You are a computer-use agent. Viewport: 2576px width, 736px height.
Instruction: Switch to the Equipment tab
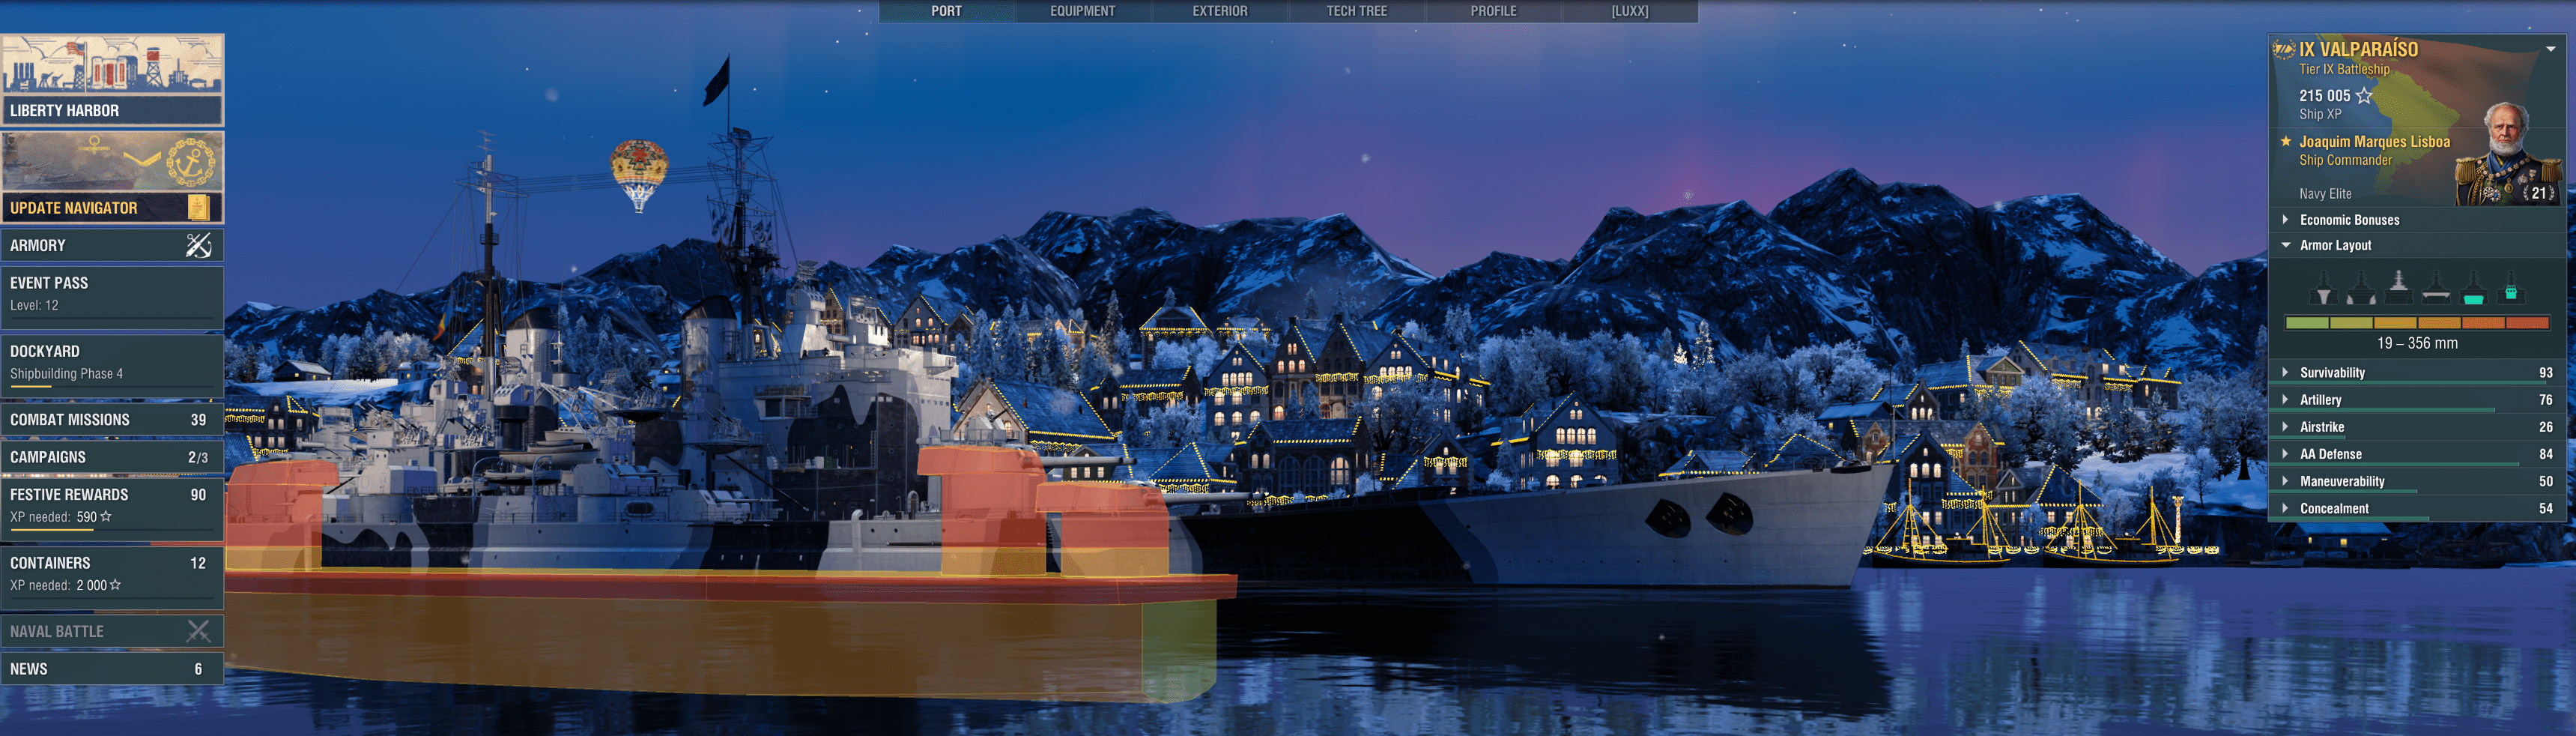(x=1082, y=11)
